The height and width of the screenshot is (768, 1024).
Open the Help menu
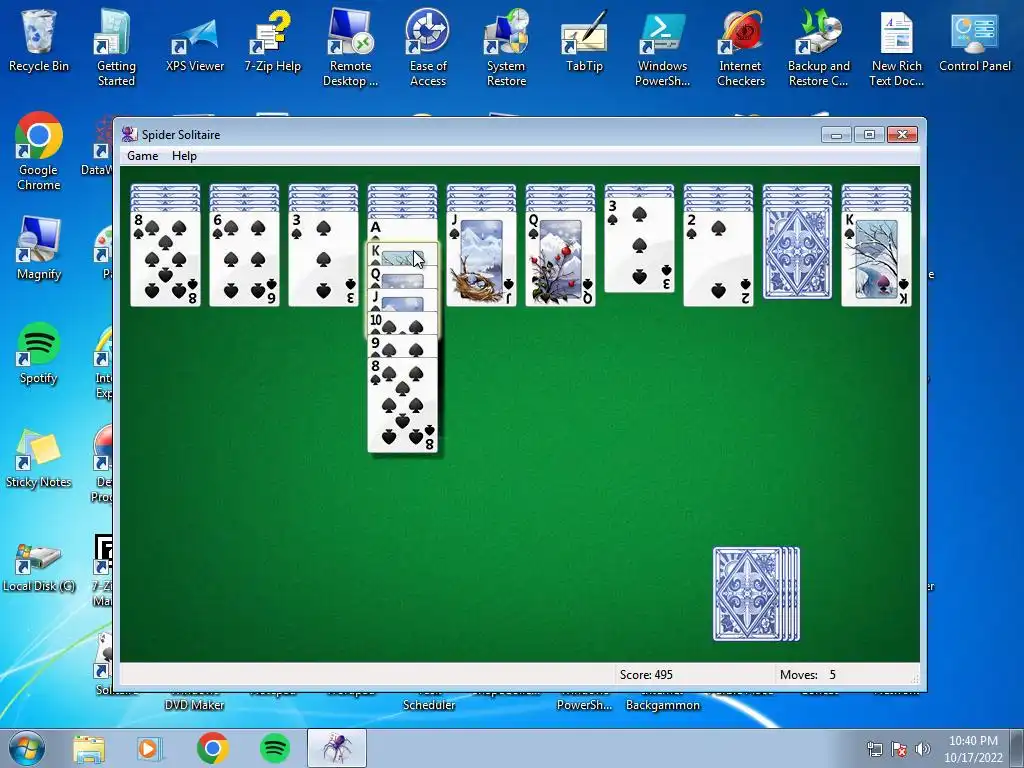(x=184, y=155)
